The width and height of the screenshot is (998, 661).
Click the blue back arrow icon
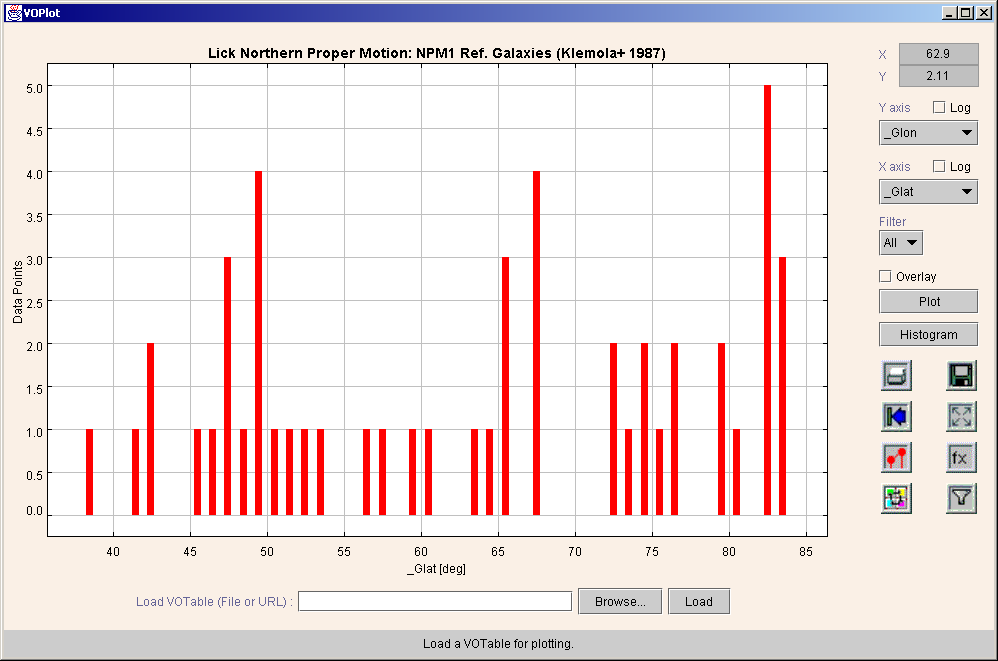896,416
